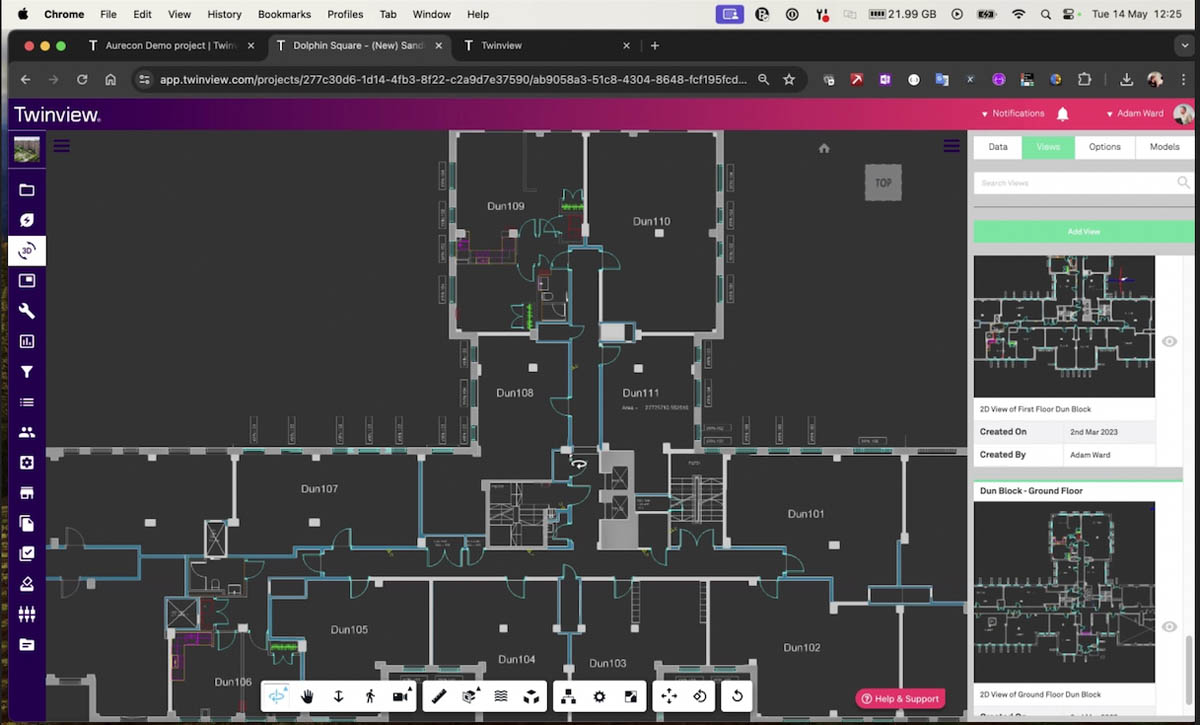1200x725 pixels.
Task: Open the Adam Ward user dropdown
Action: coord(1136,114)
